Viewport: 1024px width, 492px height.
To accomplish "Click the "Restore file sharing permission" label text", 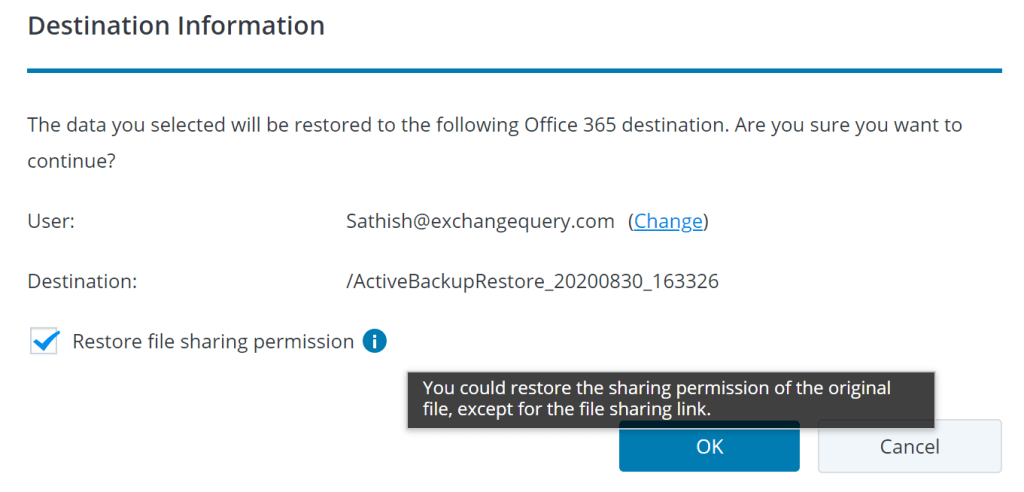I will click(x=213, y=342).
